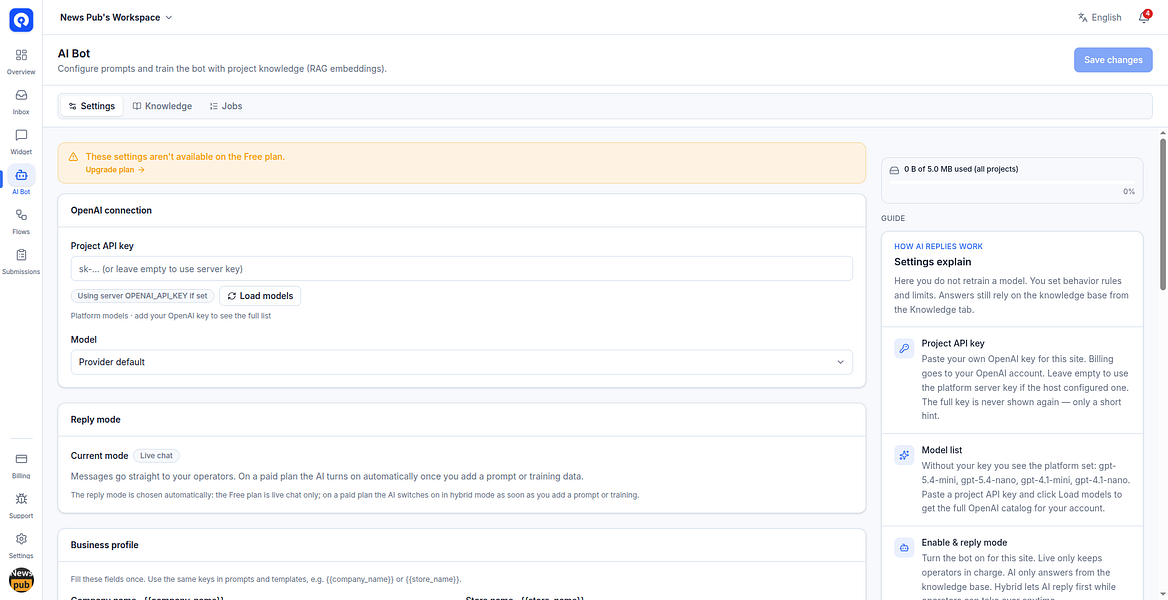Image resolution: width=1168 pixels, height=600 pixels.
Task: Switch to the Knowledge tab
Action: (162, 106)
